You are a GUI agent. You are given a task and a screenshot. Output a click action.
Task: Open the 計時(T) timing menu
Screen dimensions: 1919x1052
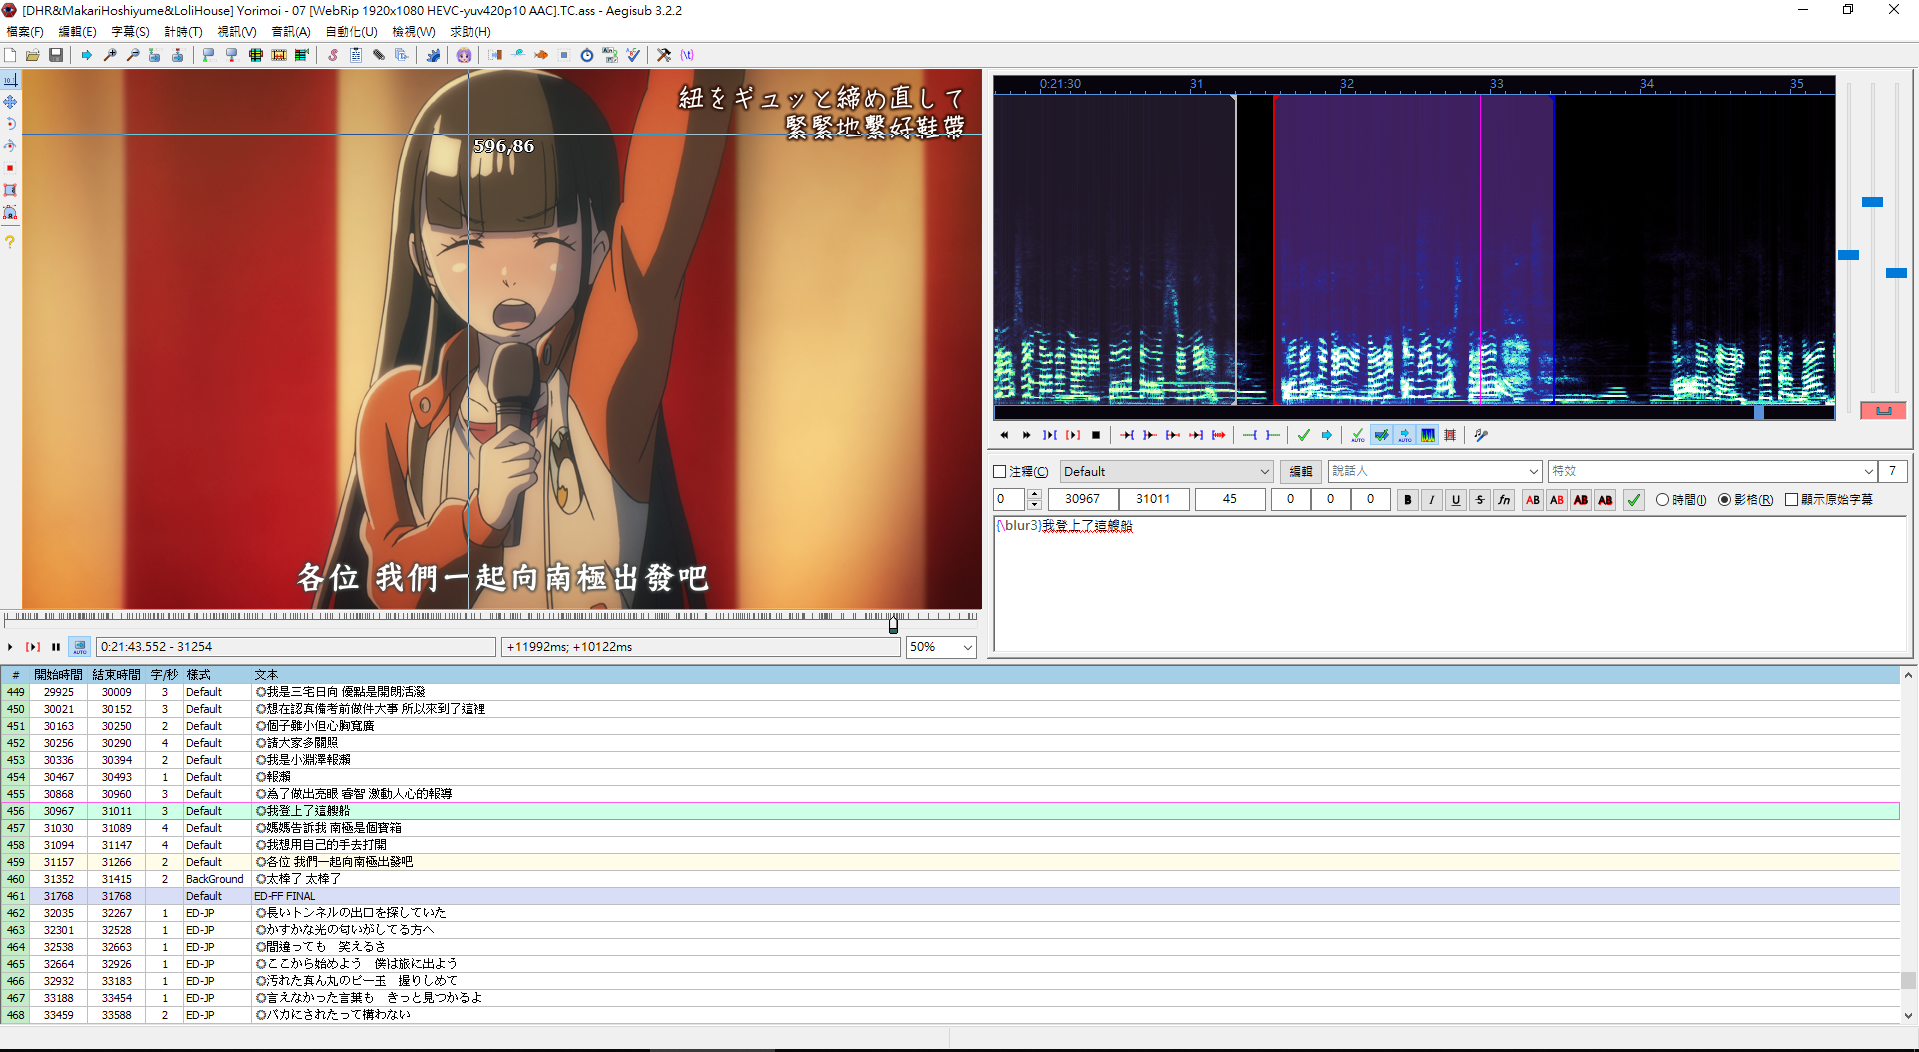[183, 32]
